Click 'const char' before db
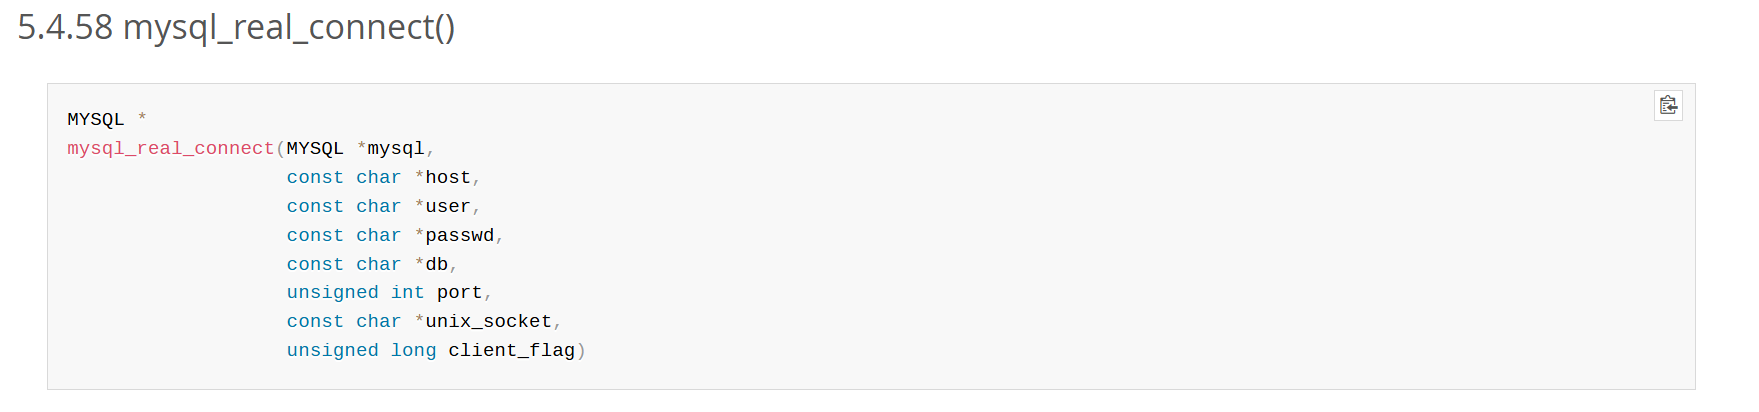This screenshot has width=1759, height=412. (x=344, y=264)
